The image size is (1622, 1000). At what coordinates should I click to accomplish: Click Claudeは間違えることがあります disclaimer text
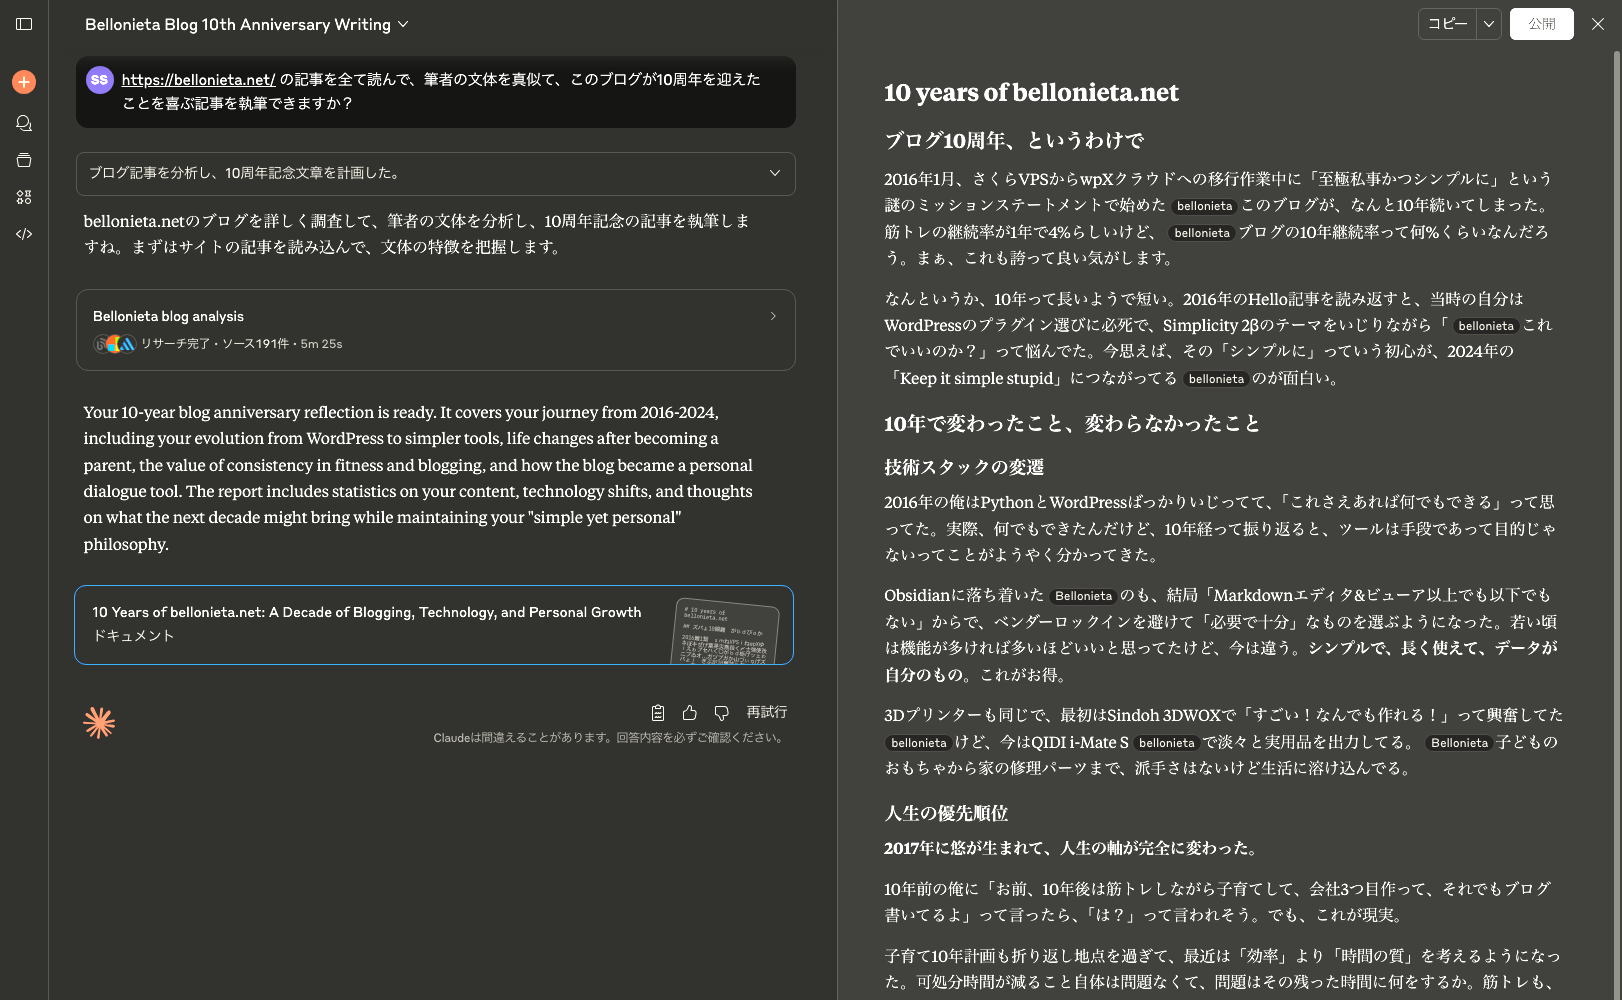pos(609,738)
